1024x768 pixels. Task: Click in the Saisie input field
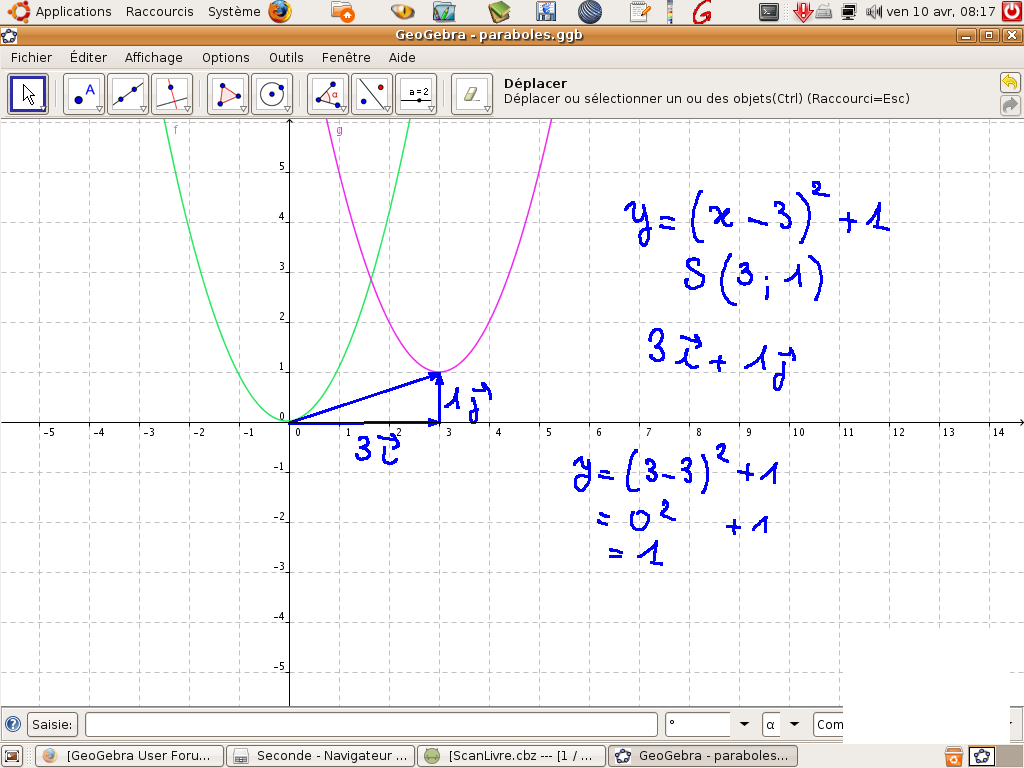coord(370,724)
